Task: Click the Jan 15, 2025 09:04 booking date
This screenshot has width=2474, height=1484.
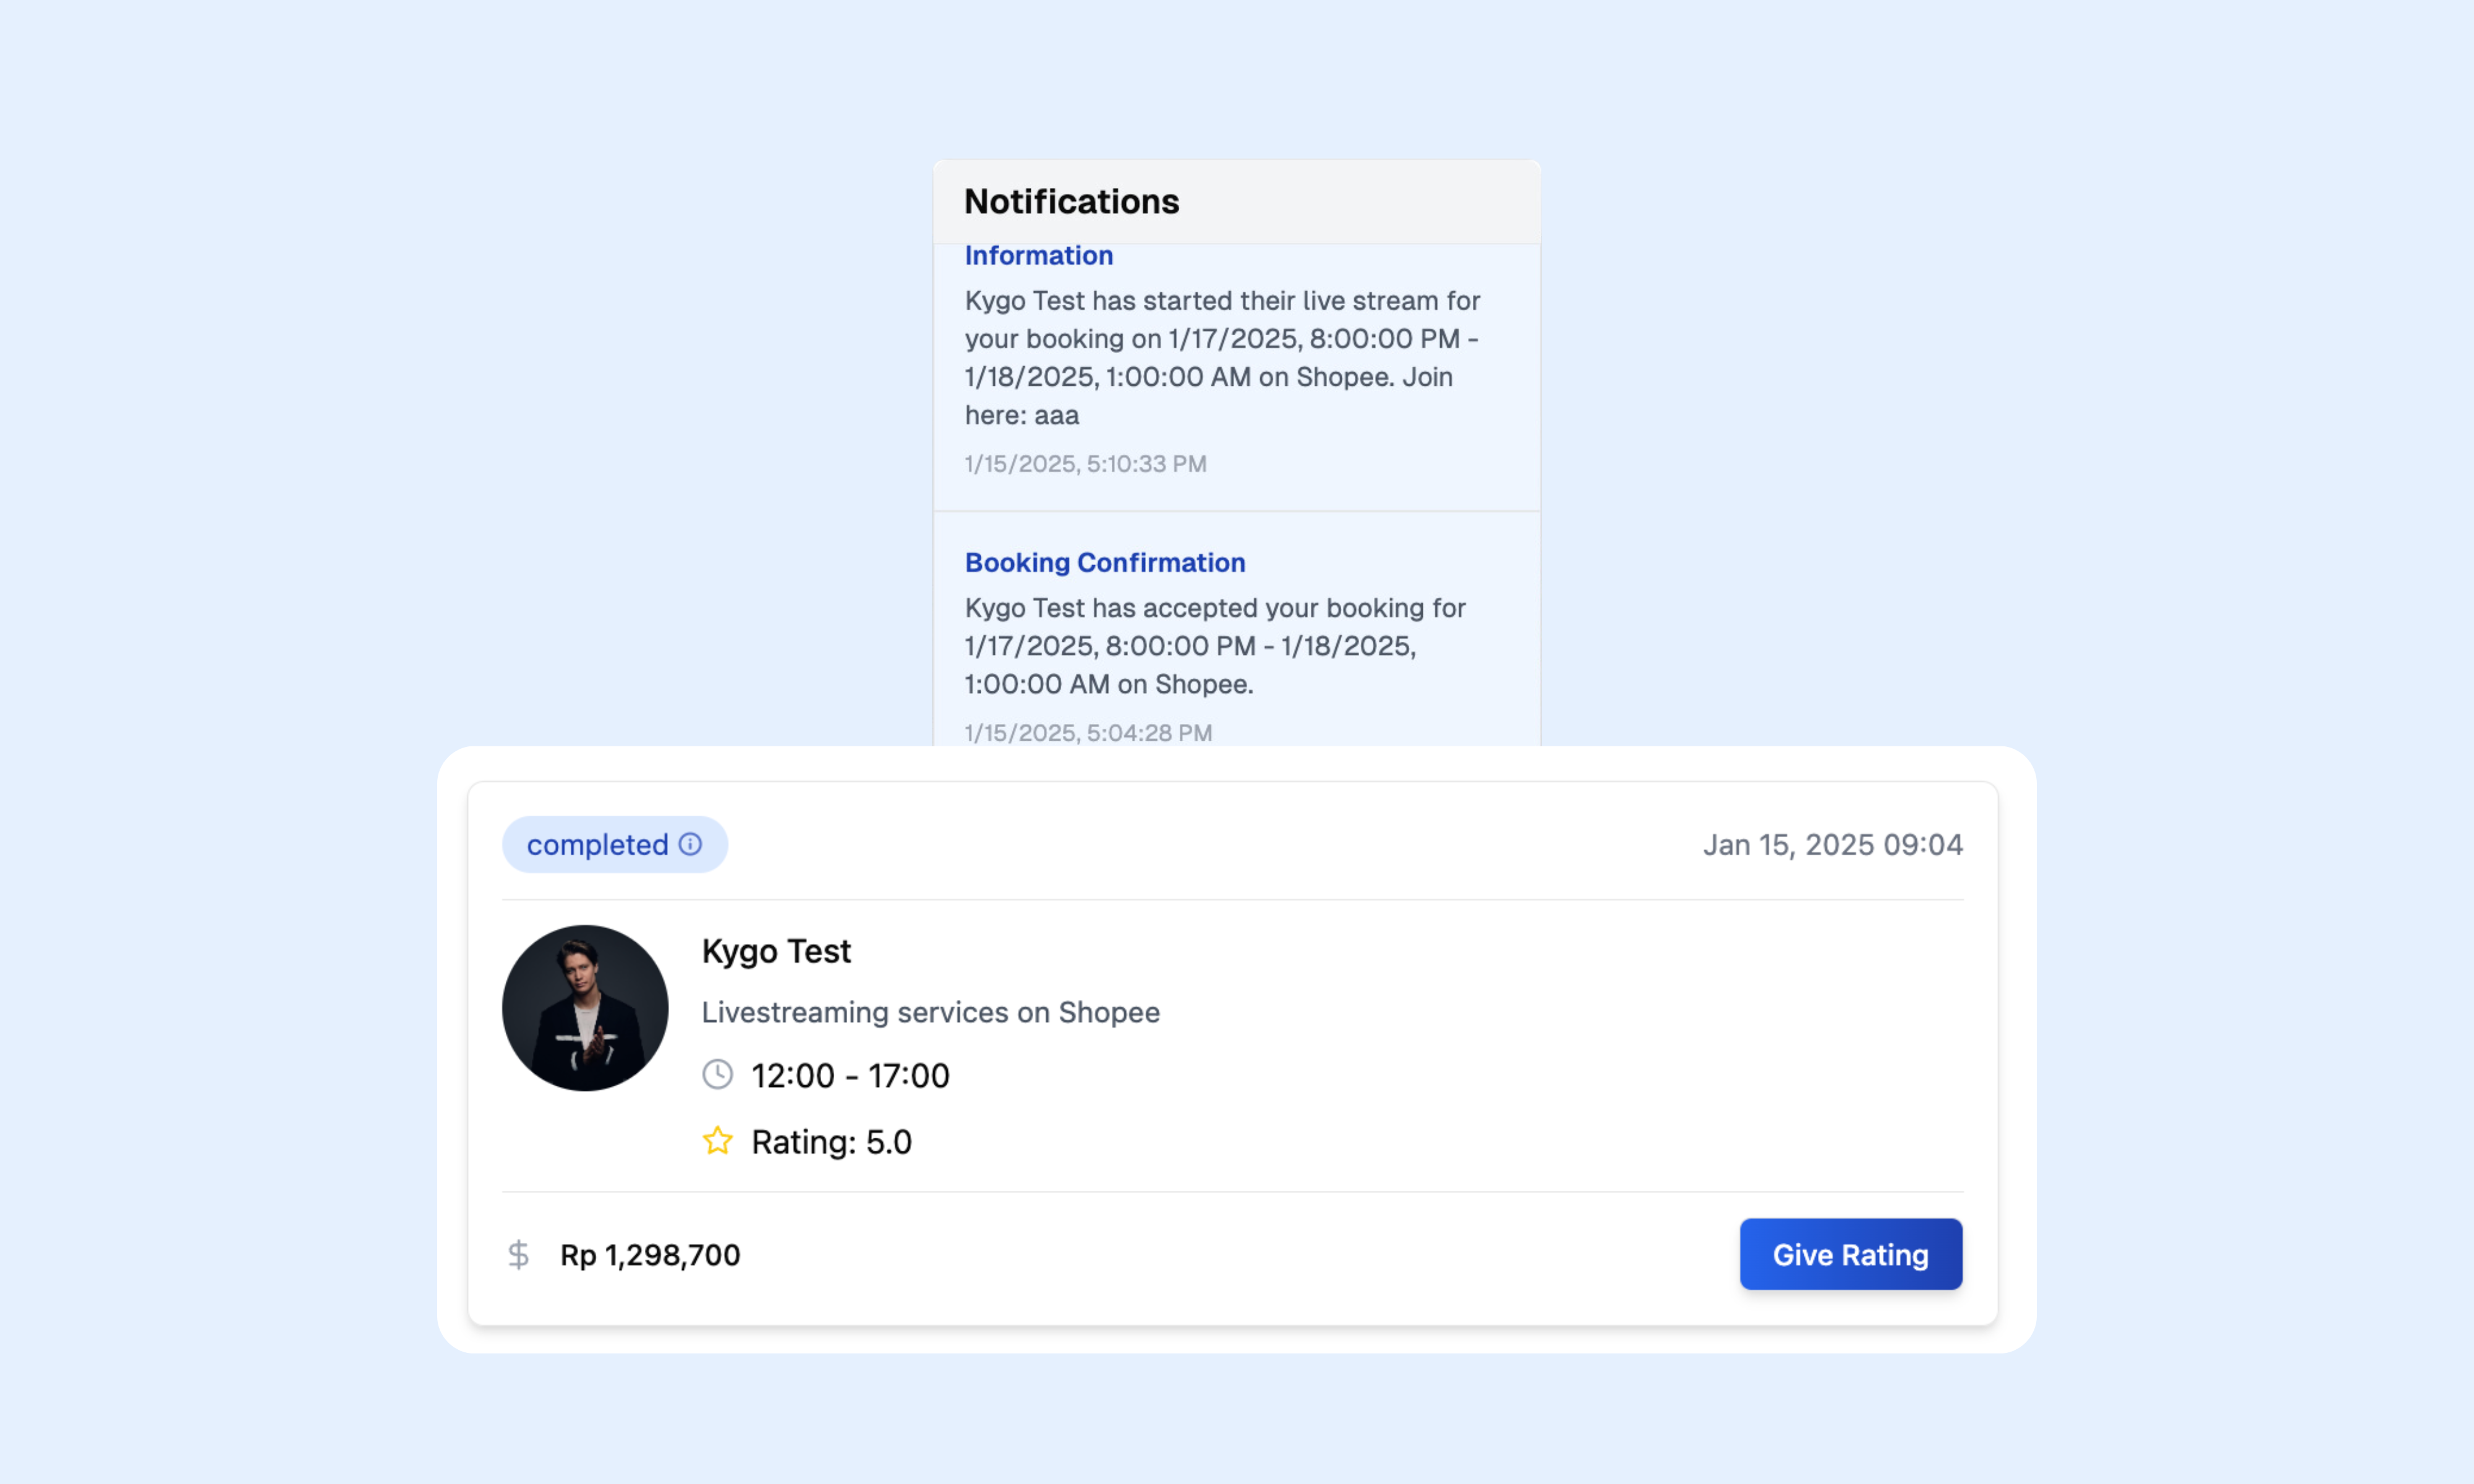Action: pyautogui.click(x=1833, y=845)
